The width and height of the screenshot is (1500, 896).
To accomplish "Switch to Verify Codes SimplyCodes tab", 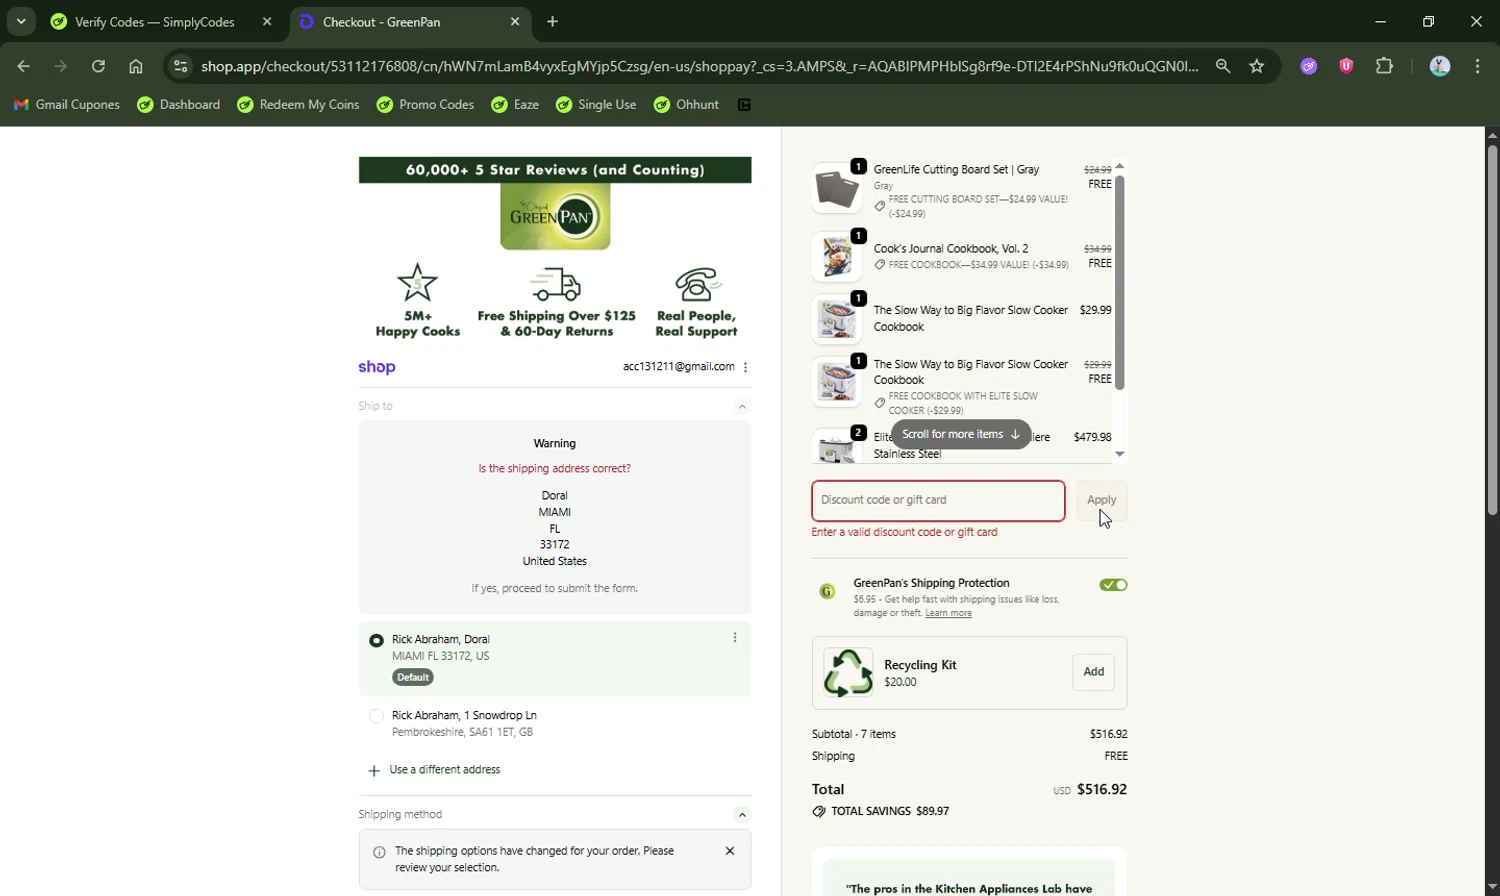I will pos(160,21).
